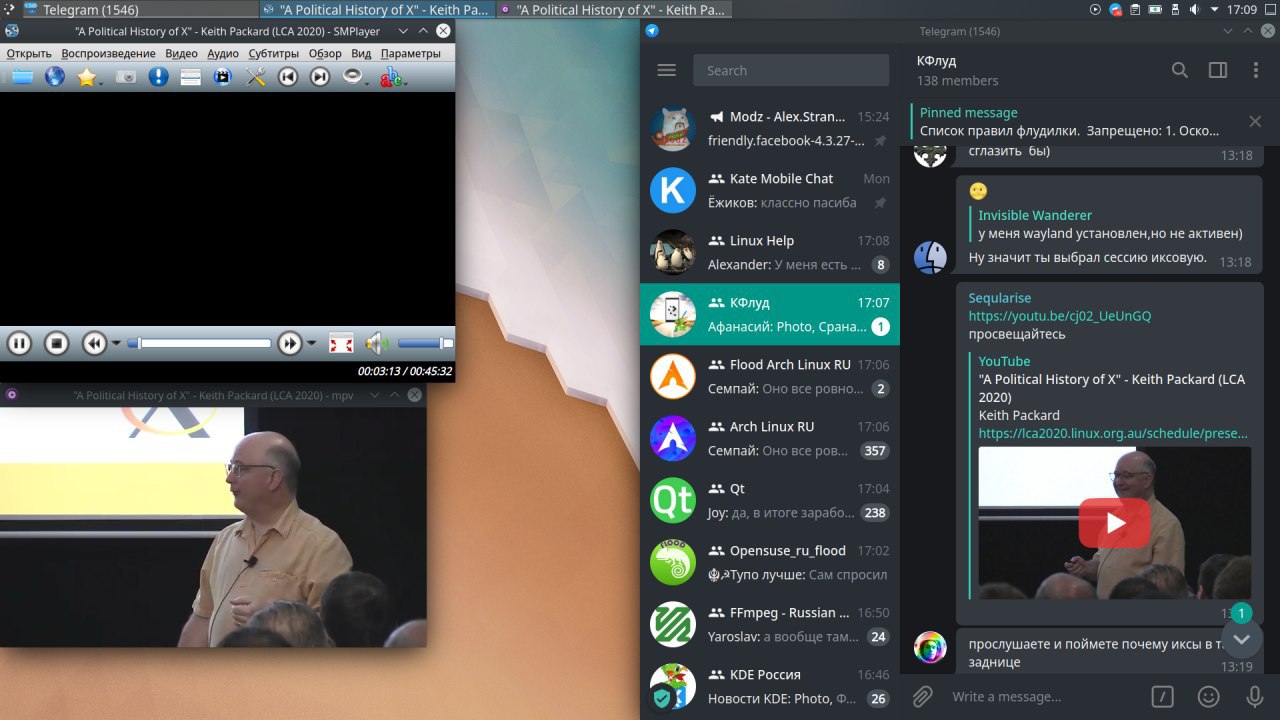
Task: Go to previous track in SMPlayer toolbar
Action: (x=288, y=77)
